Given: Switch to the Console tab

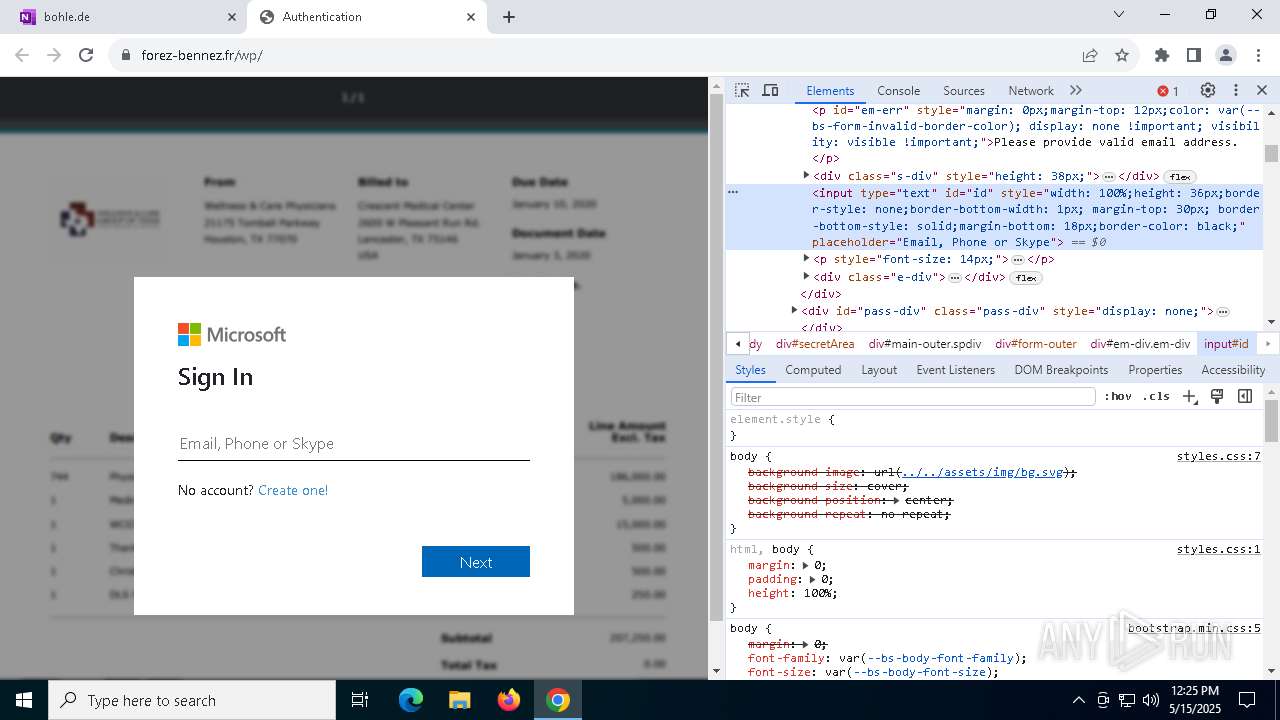Looking at the screenshot, I should tap(898, 90).
